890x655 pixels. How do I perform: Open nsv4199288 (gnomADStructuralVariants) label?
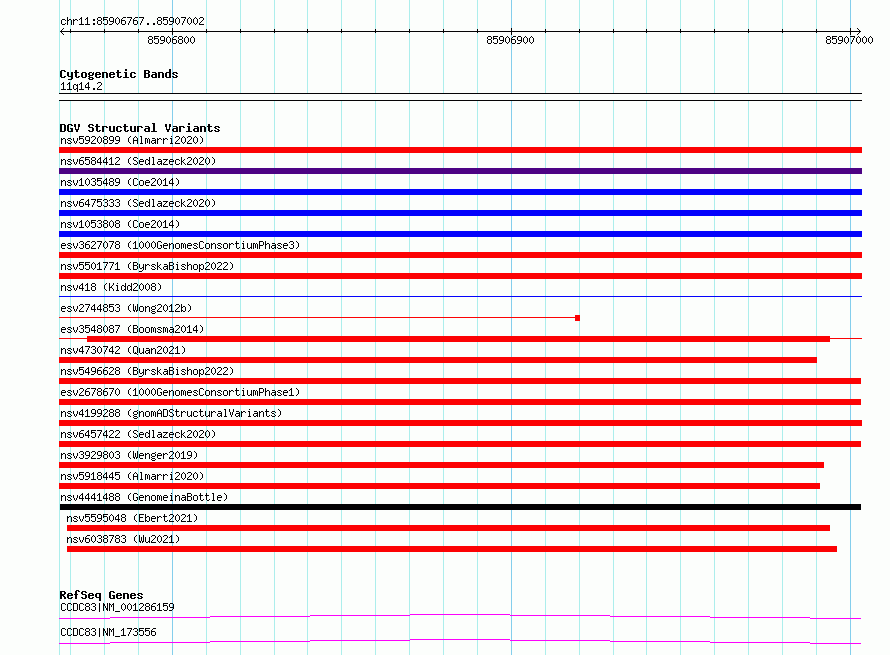point(171,413)
